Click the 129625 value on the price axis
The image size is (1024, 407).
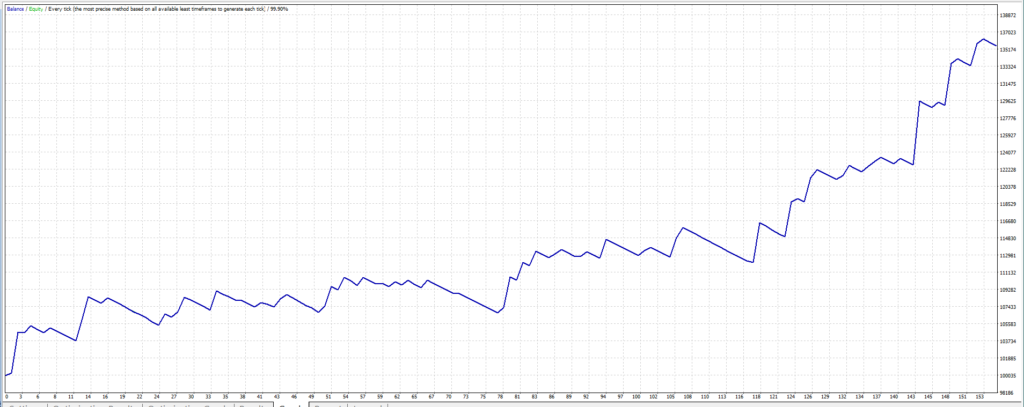1009,101
